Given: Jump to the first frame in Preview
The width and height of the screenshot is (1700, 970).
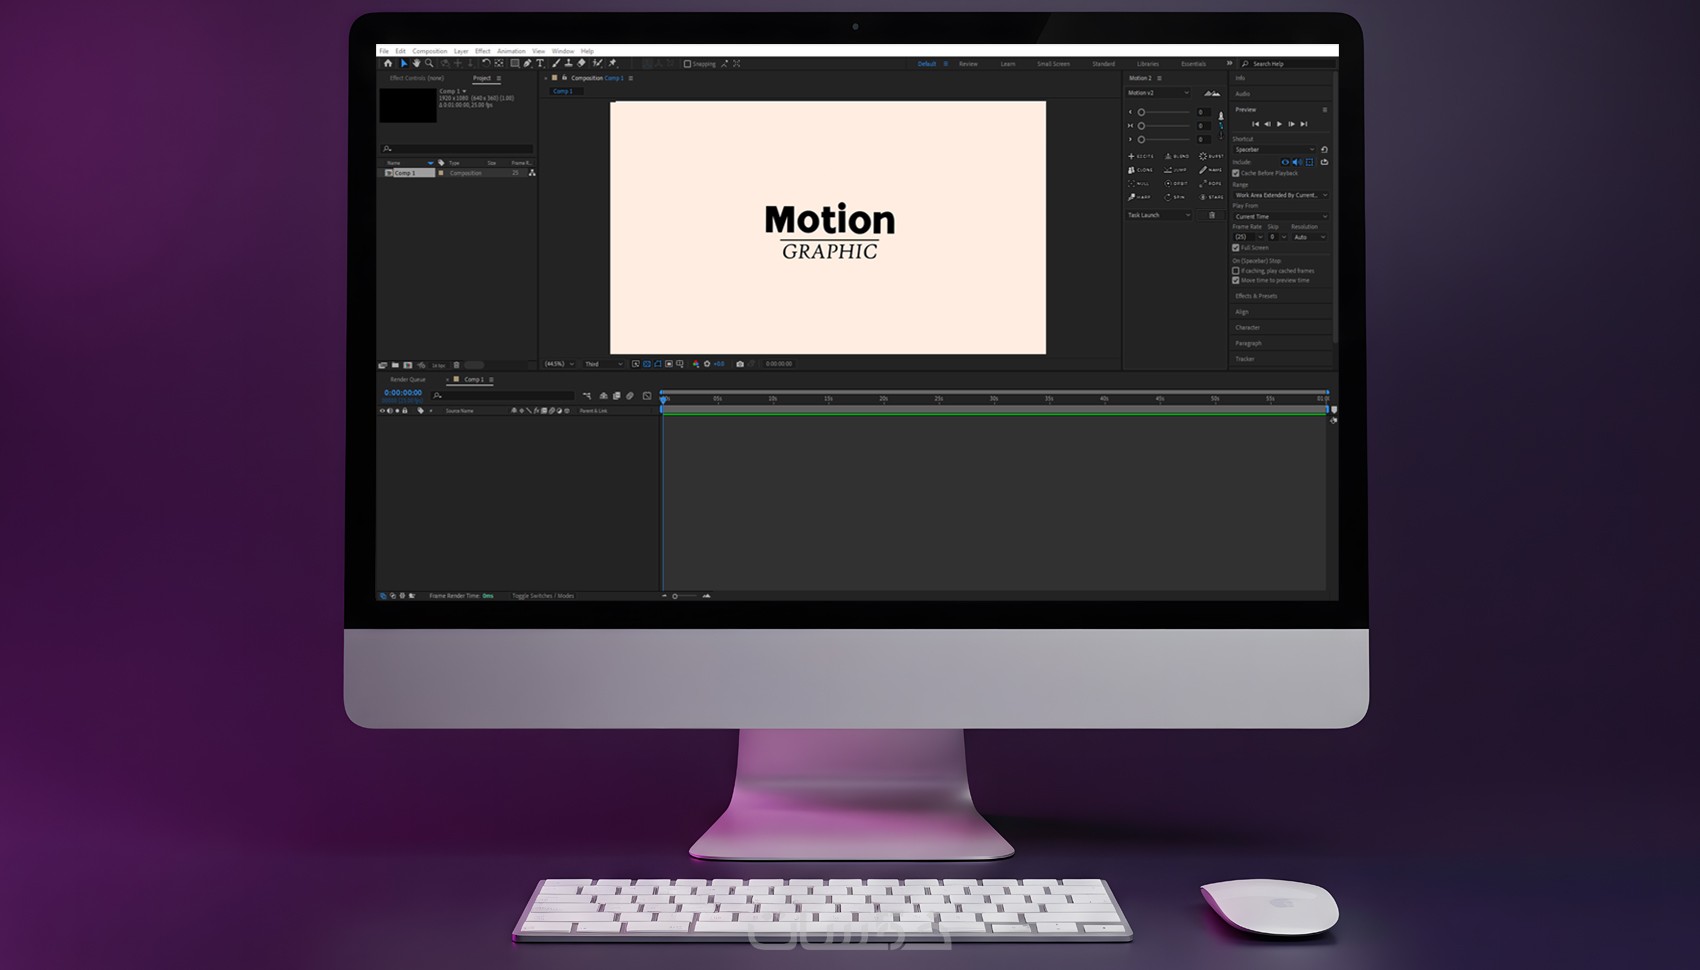Looking at the screenshot, I should click(1255, 124).
